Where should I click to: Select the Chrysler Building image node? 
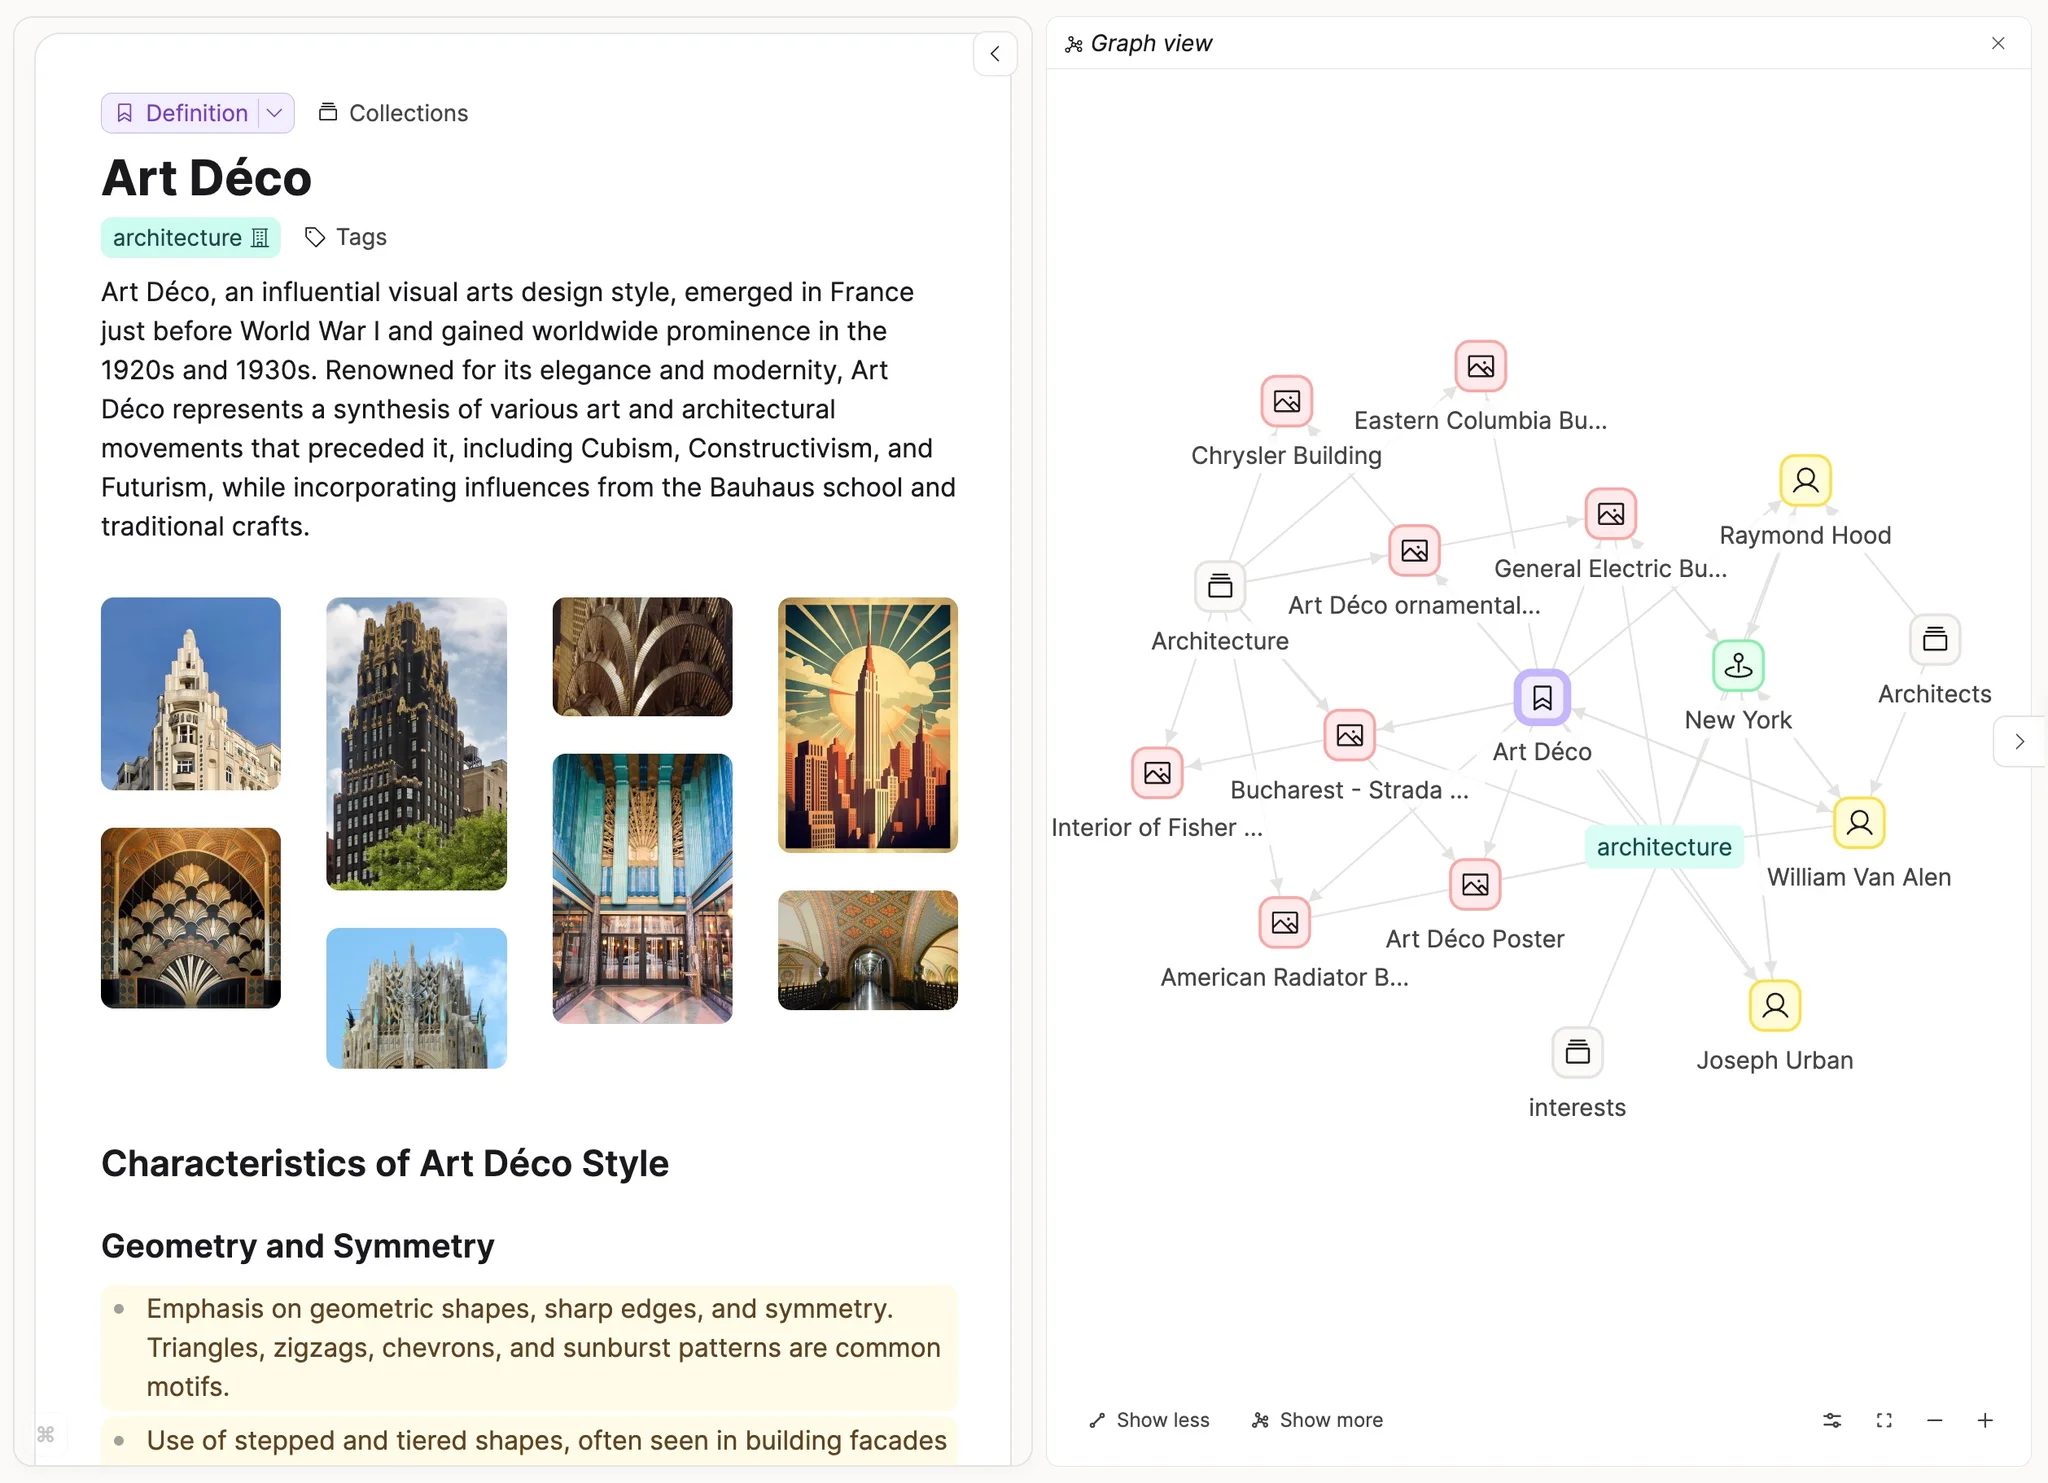(x=1285, y=402)
